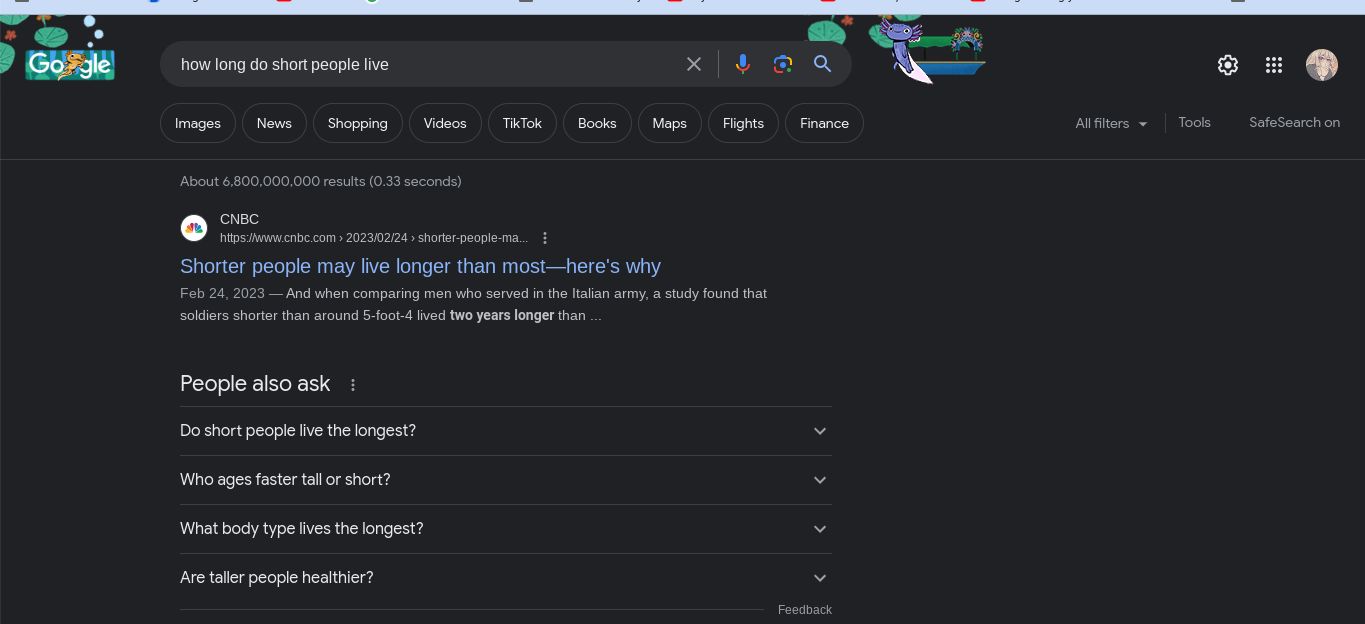Open the Google account profile picture
Image resolution: width=1365 pixels, height=624 pixels.
coord(1322,65)
